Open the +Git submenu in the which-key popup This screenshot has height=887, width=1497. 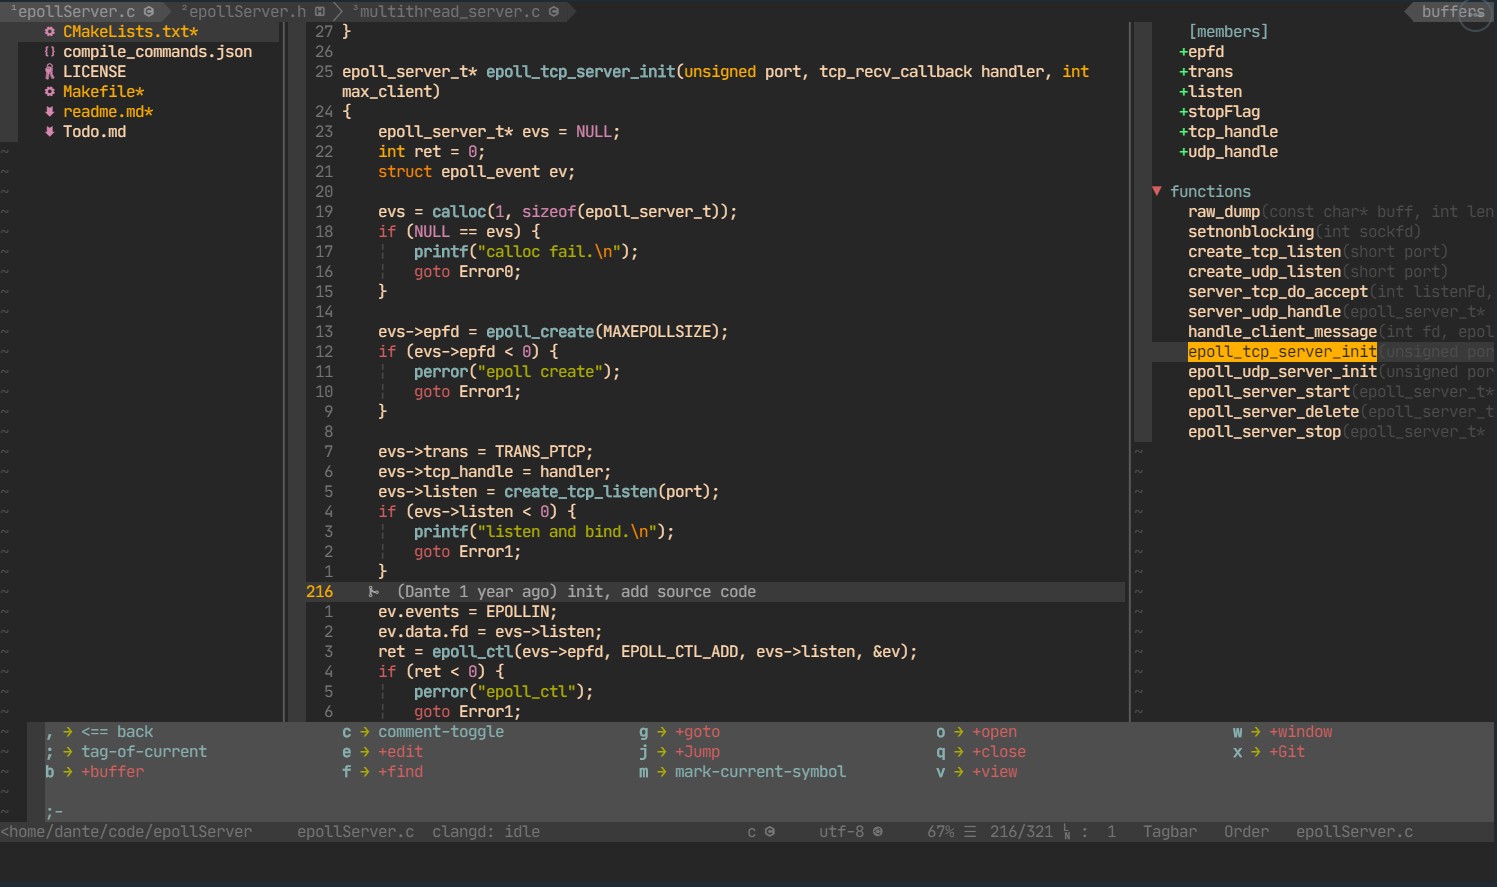(1288, 751)
